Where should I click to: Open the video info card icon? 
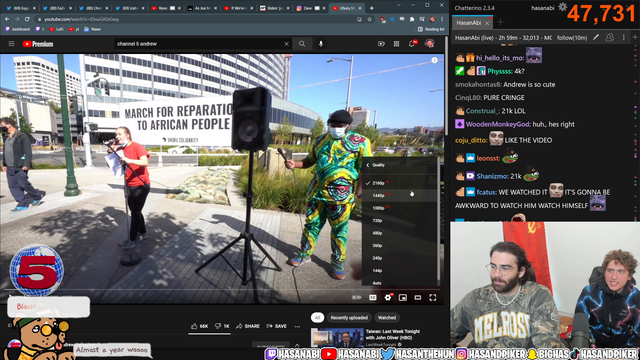coord(435,60)
